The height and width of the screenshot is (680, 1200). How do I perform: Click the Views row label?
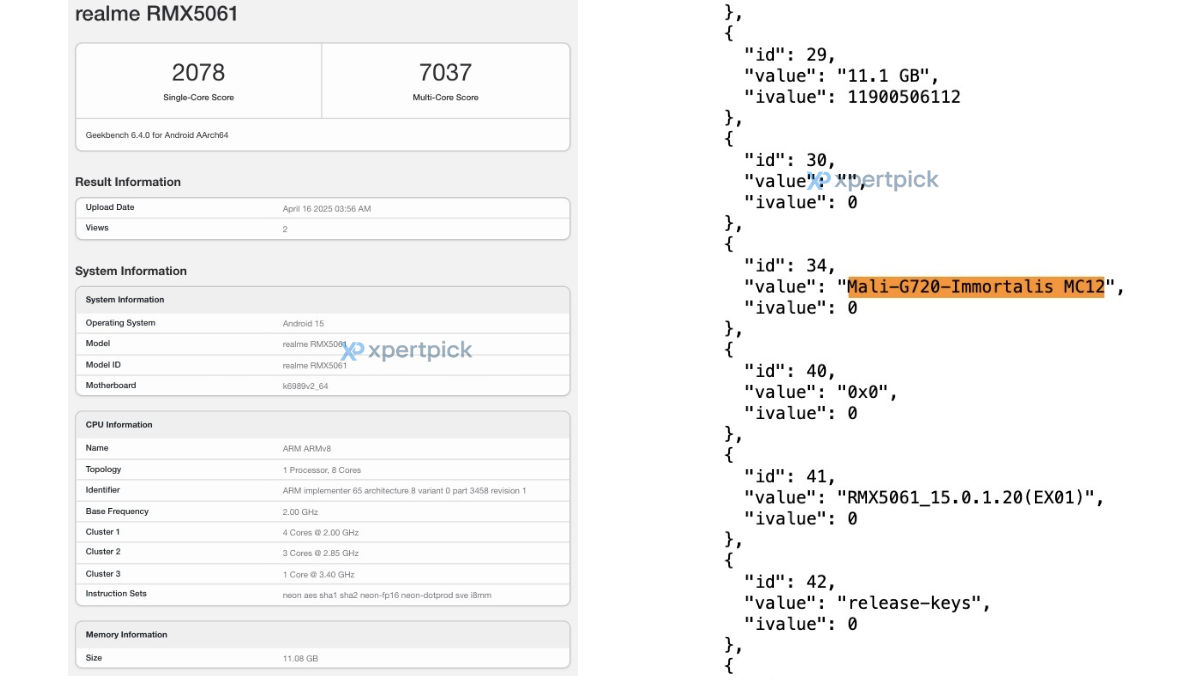click(97, 227)
